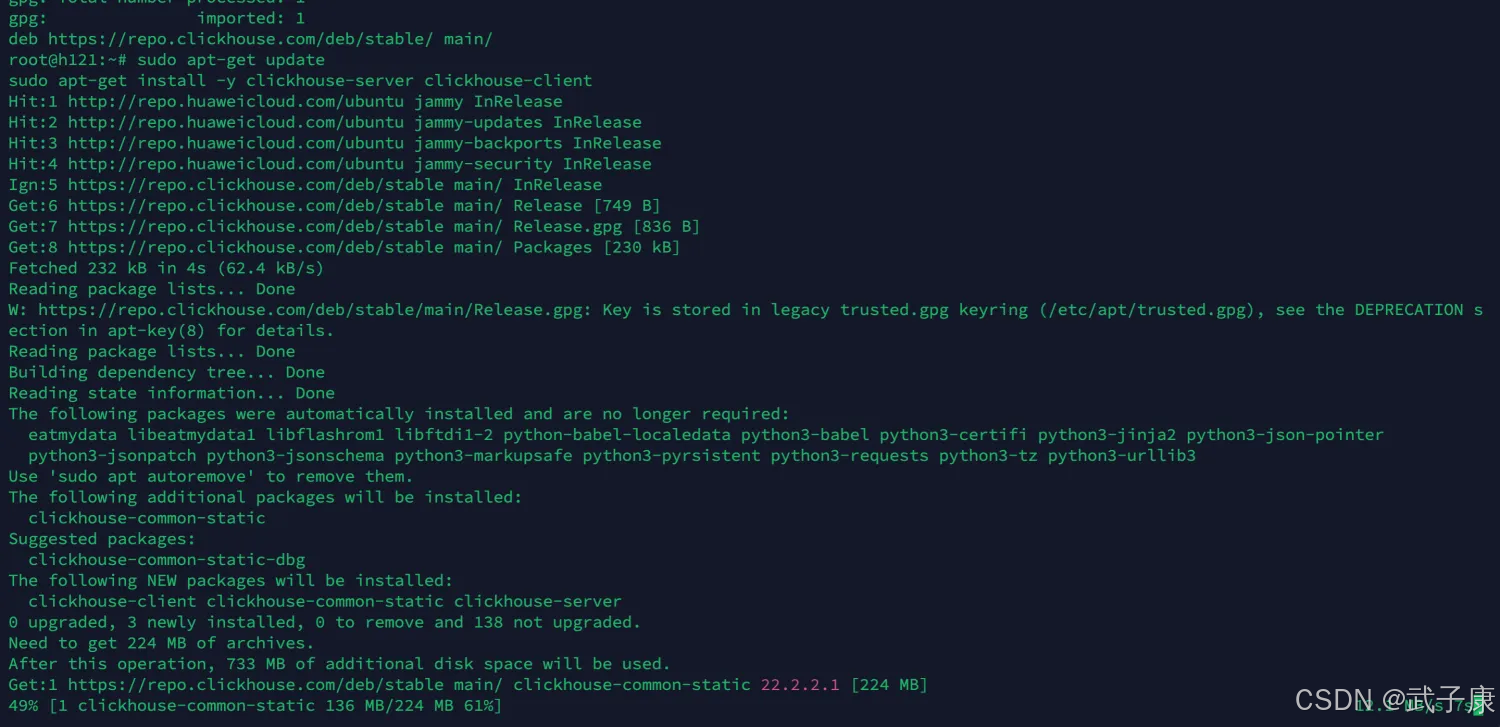
Task: Open the Hit:1 huaweicloud jammy InRelease URL
Action: 236,102
